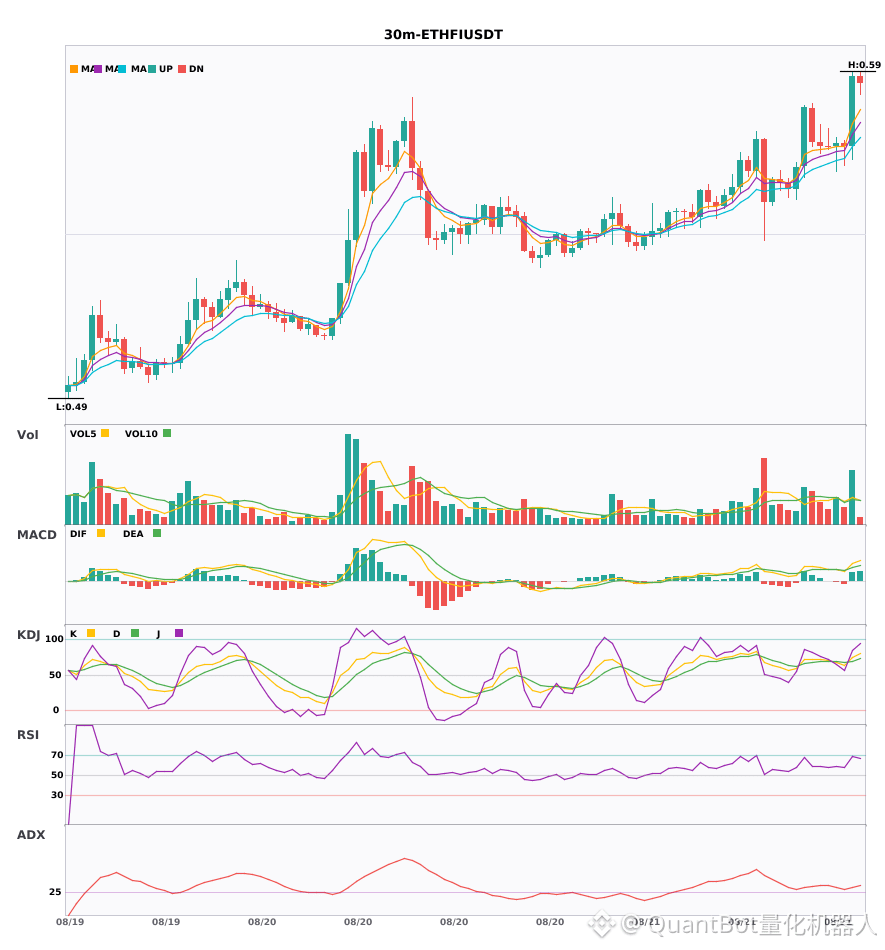Click the yellow VOL5 legend swatch
The width and height of the screenshot is (885, 950).
(105, 433)
